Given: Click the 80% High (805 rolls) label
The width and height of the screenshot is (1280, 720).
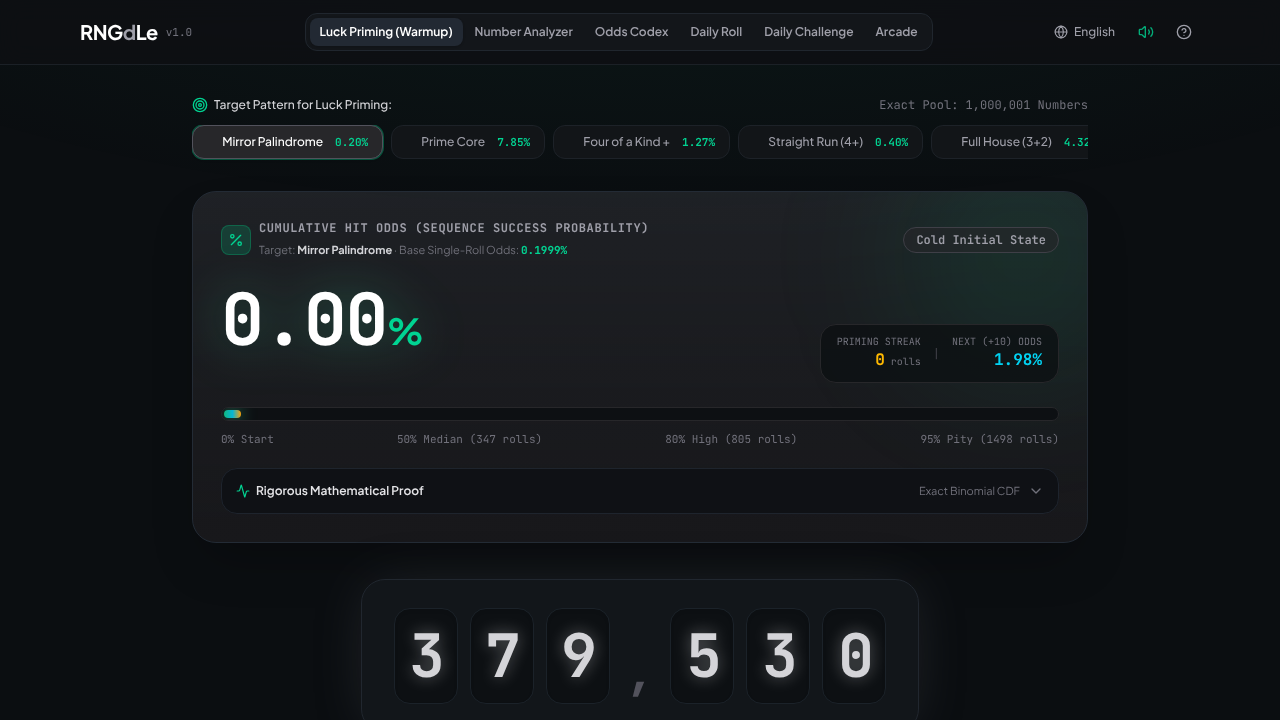Looking at the screenshot, I should point(731,439).
